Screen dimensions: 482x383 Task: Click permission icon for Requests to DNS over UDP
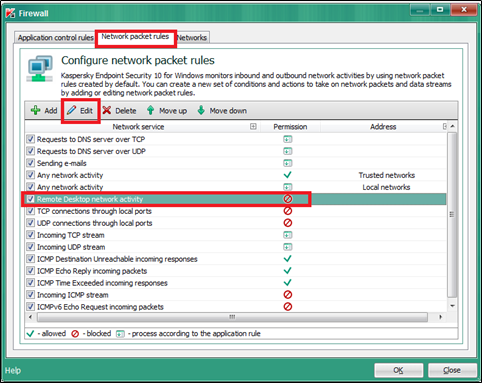[288, 151]
